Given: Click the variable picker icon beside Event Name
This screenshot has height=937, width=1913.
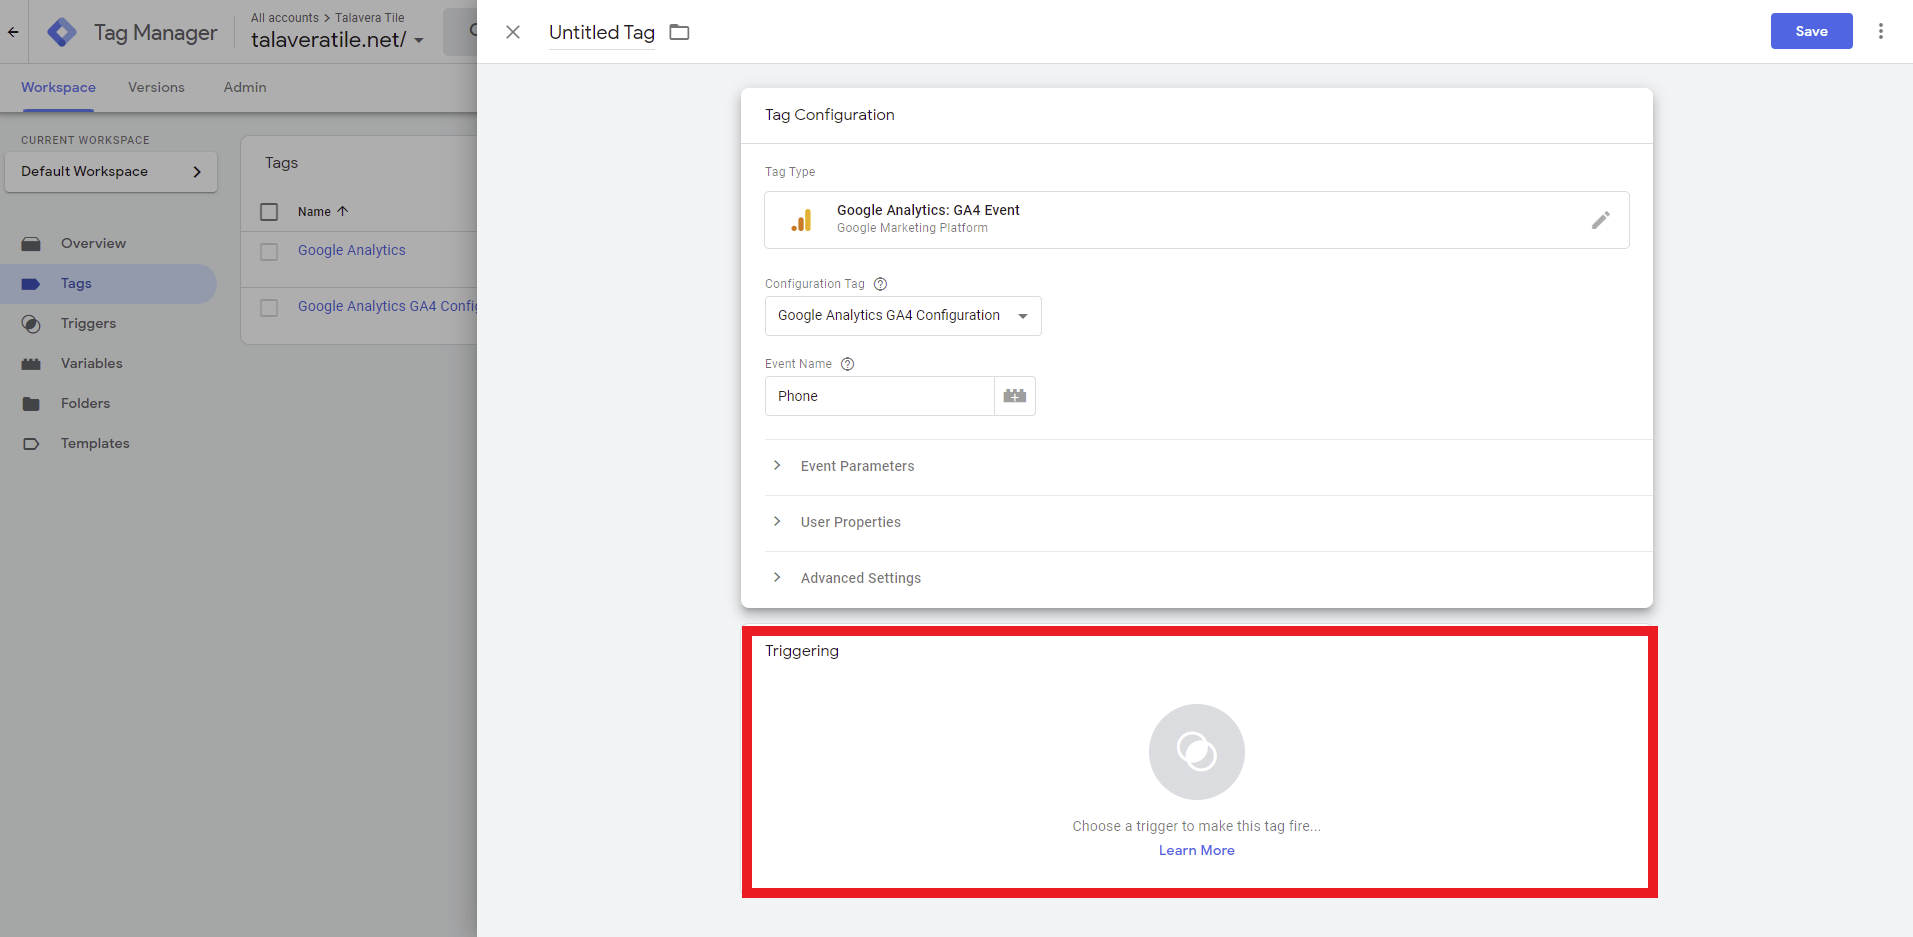Looking at the screenshot, I should (1014, 396).
